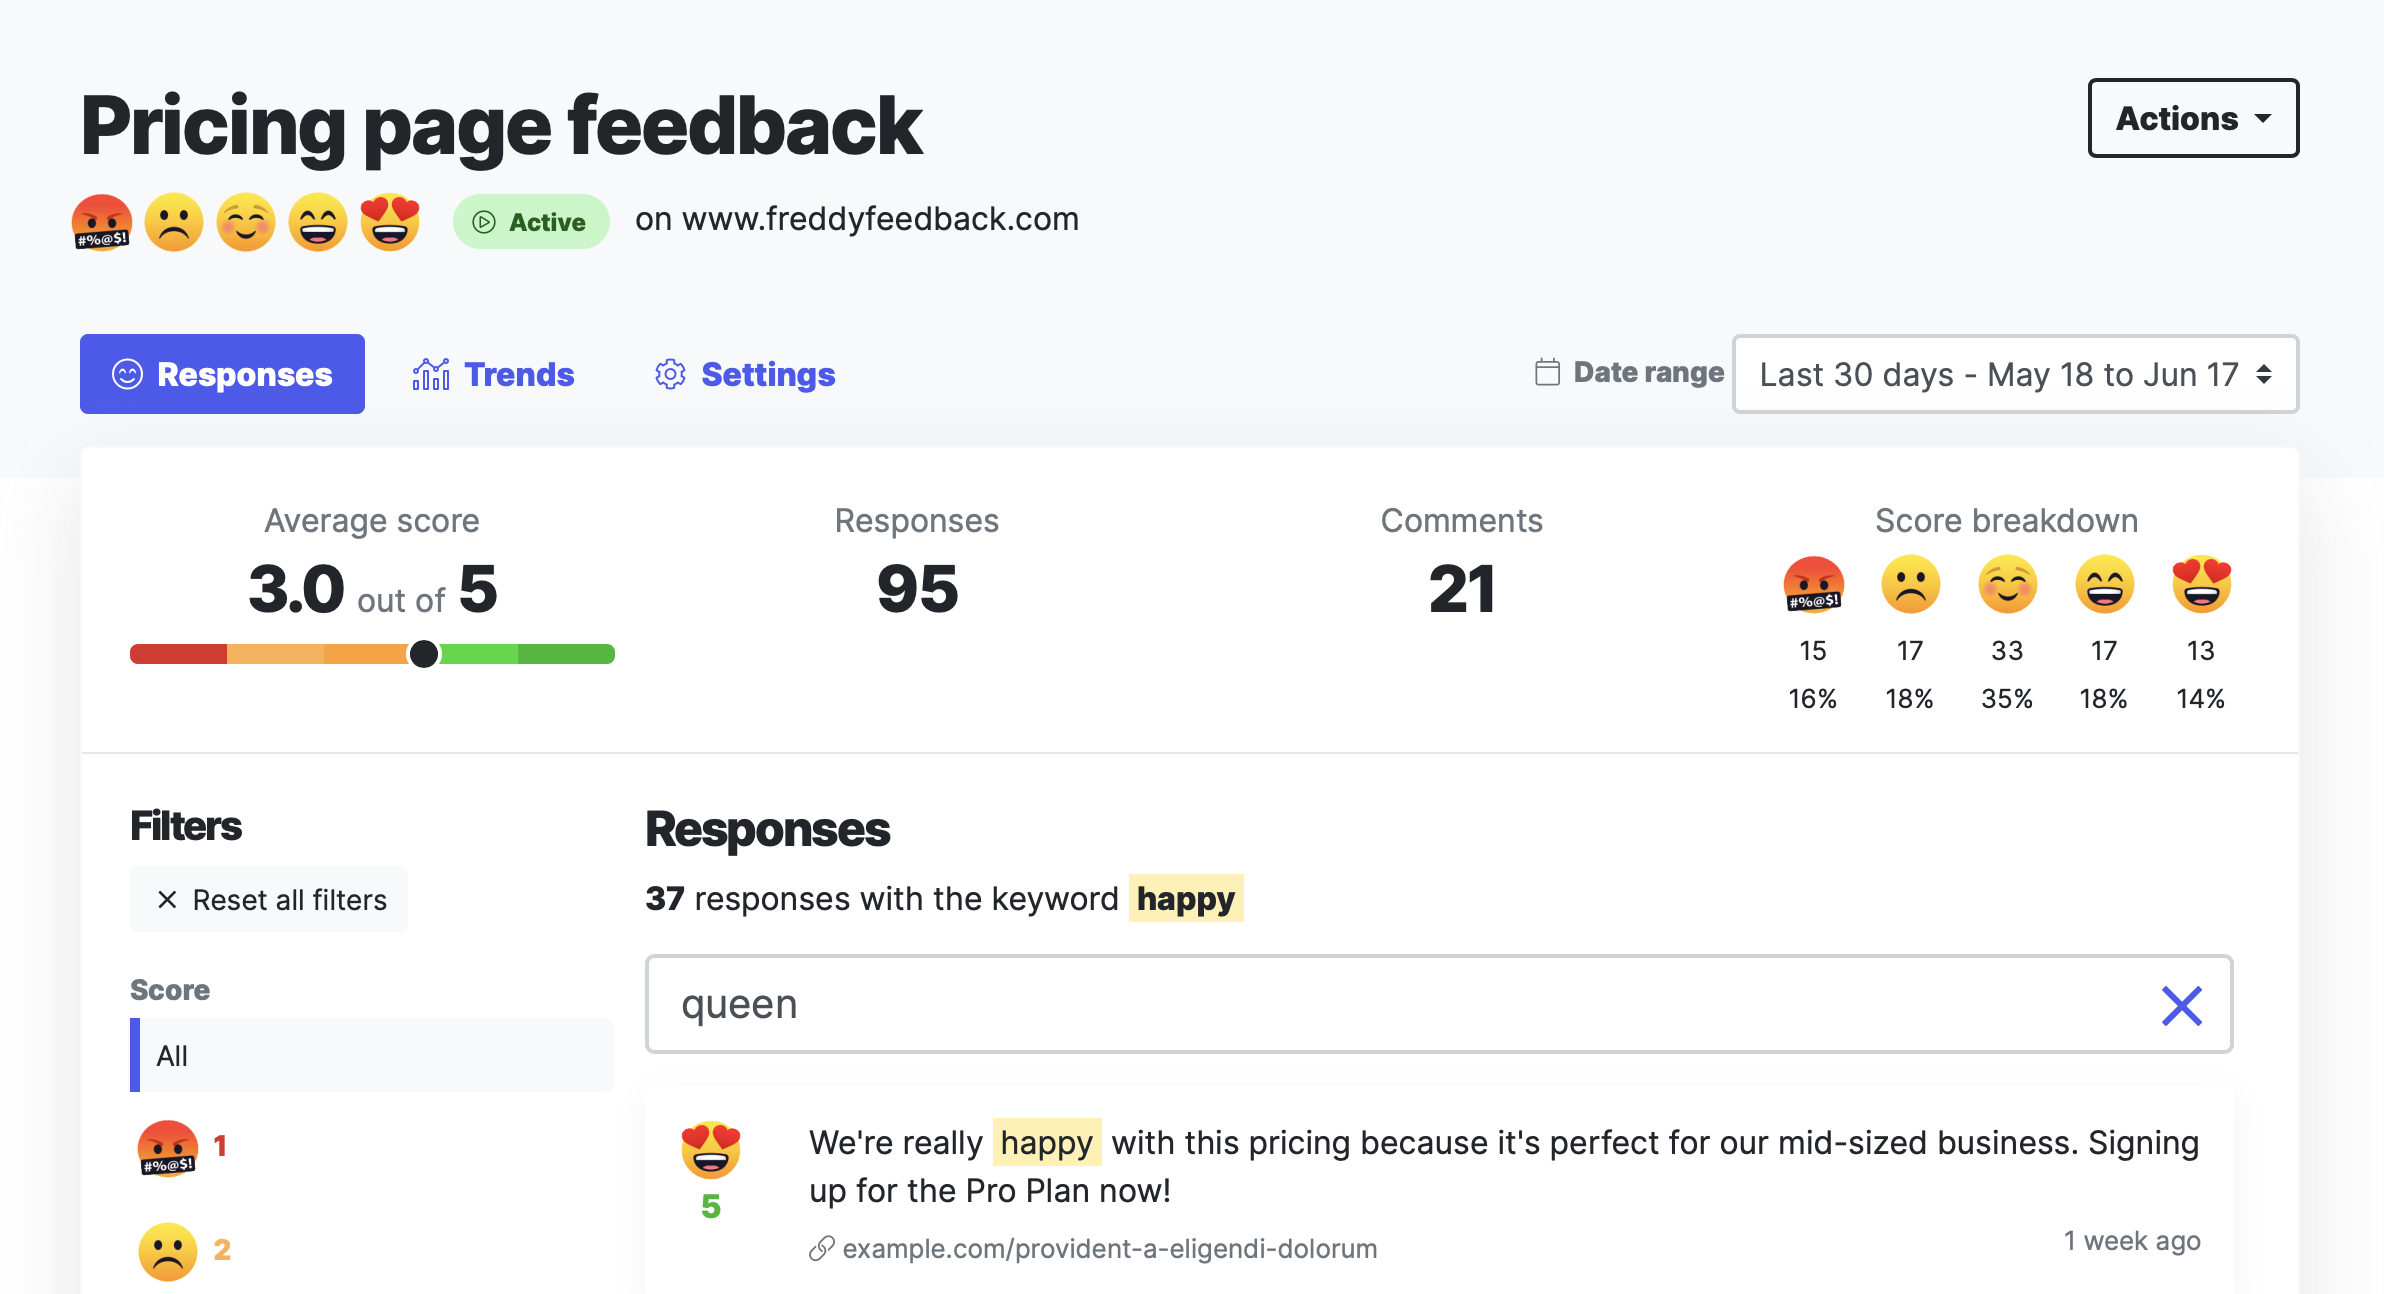Click the keyword search field containing queen

[1400, 1005]
